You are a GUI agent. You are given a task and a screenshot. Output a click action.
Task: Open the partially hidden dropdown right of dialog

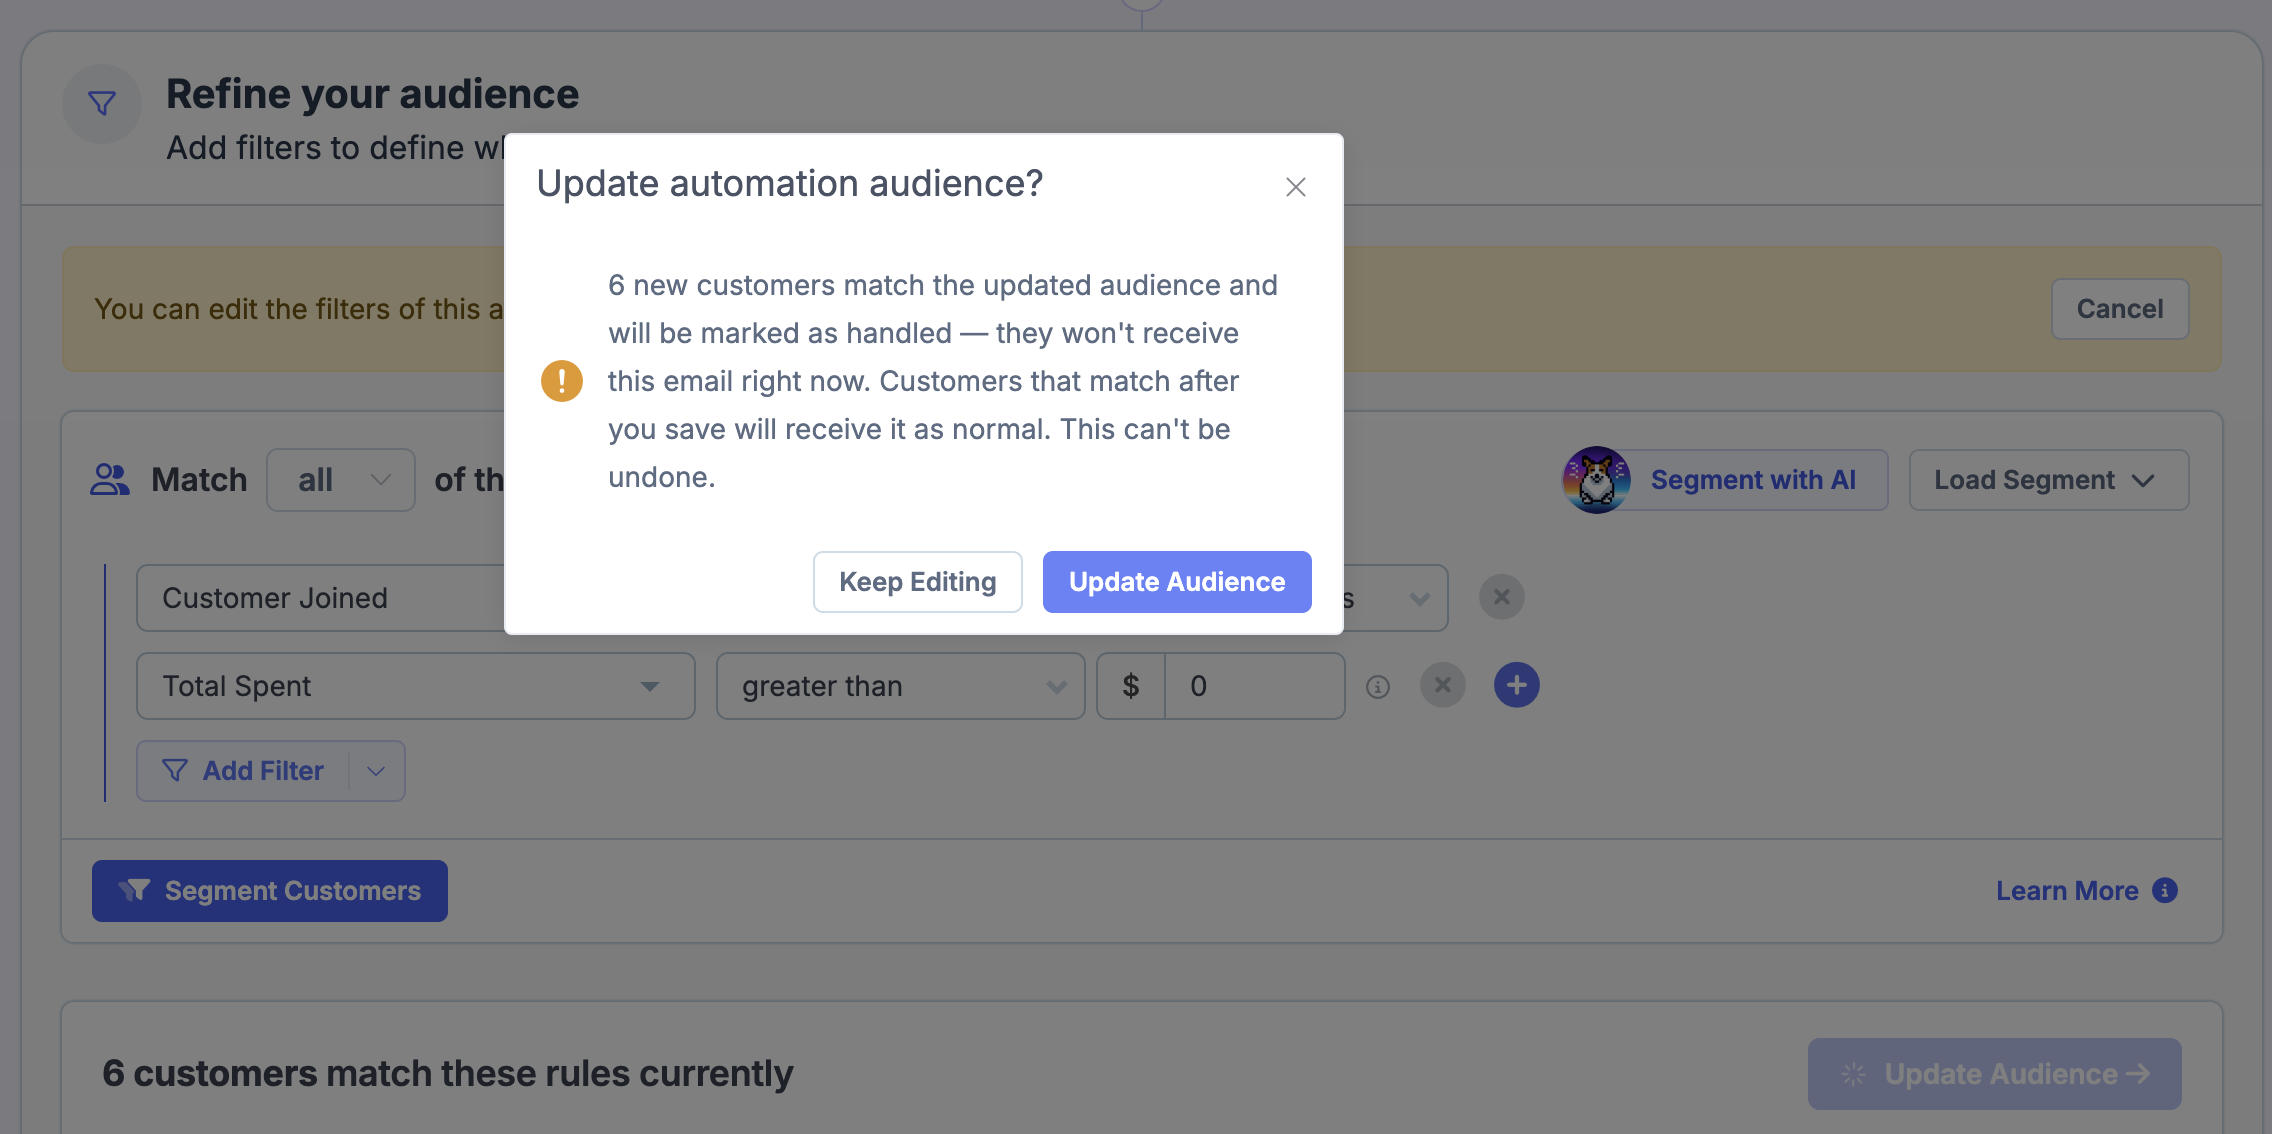coord(1395,598)
